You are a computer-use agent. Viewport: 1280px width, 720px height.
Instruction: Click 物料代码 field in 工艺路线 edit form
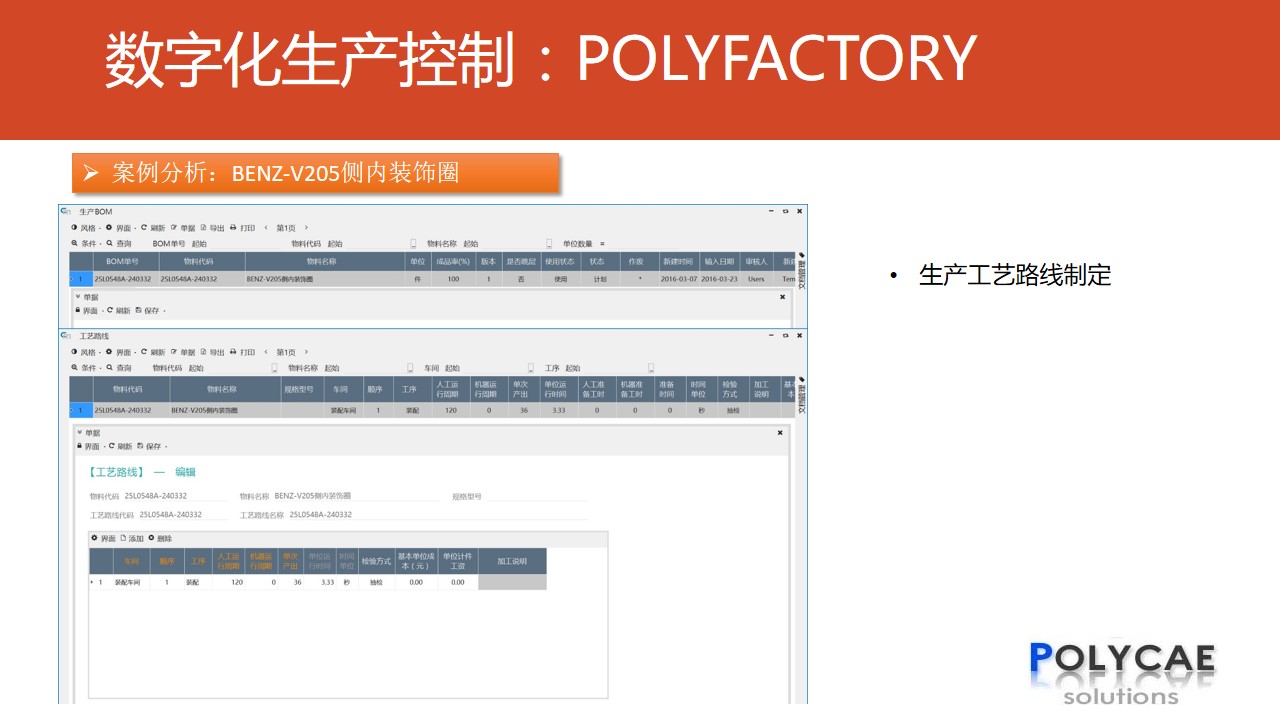click(x=177, y=496)
